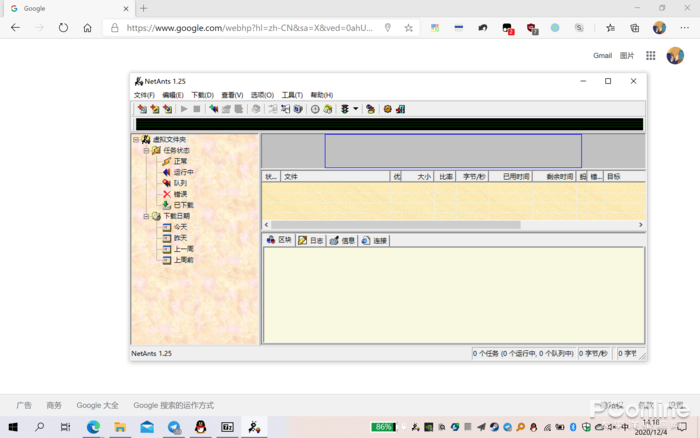Open the dropdown arrow beside traffic light

pyautogui.click(x=355, y=109)
